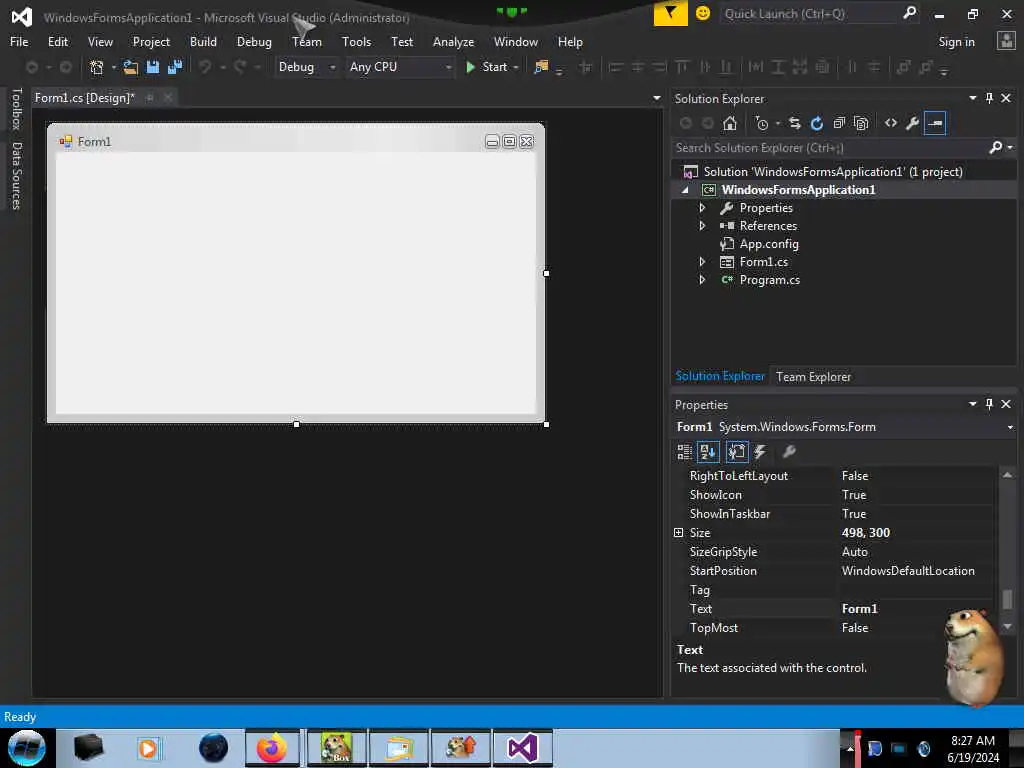Open the Properties window options dropdown
The width and height of the screenshot is (1024, 768).
pos(972,404)
